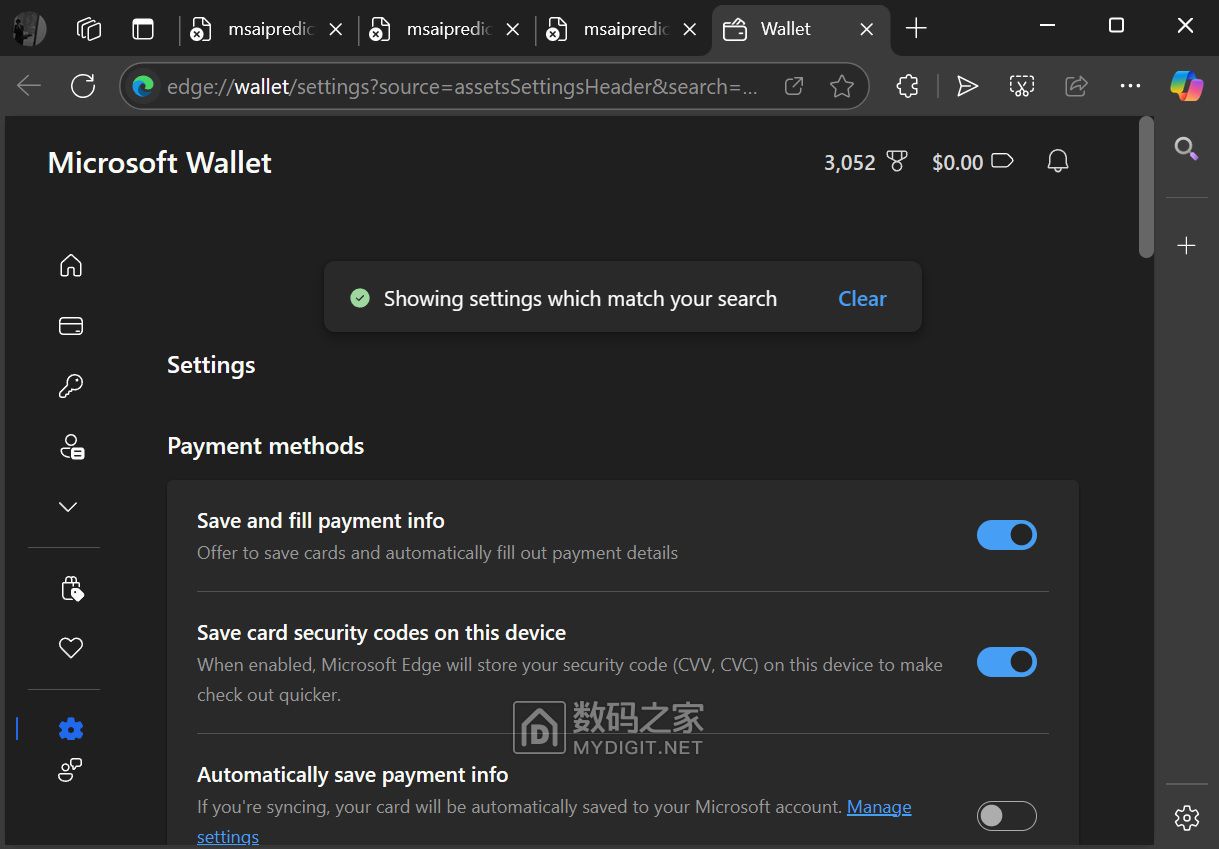Open the Extensions puzzle icon
Screen dimensions: 1219x849
[908, 86]
